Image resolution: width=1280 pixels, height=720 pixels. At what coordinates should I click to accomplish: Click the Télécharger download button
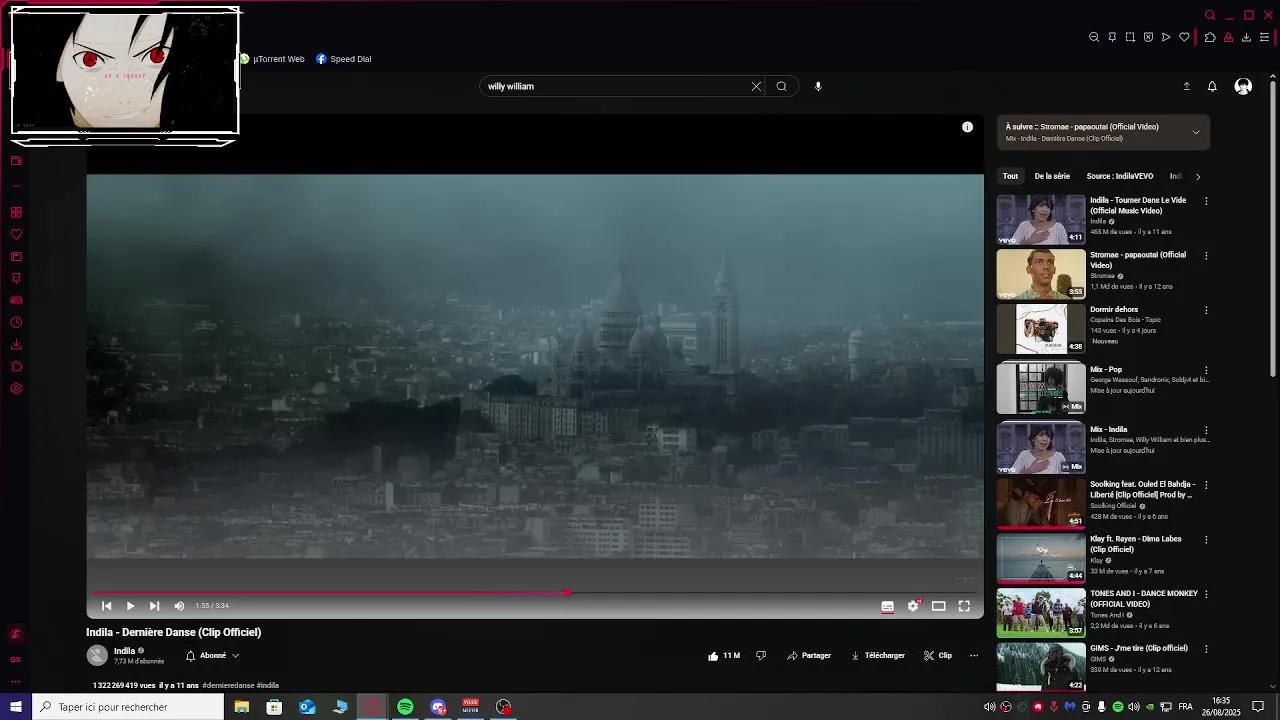878,656
